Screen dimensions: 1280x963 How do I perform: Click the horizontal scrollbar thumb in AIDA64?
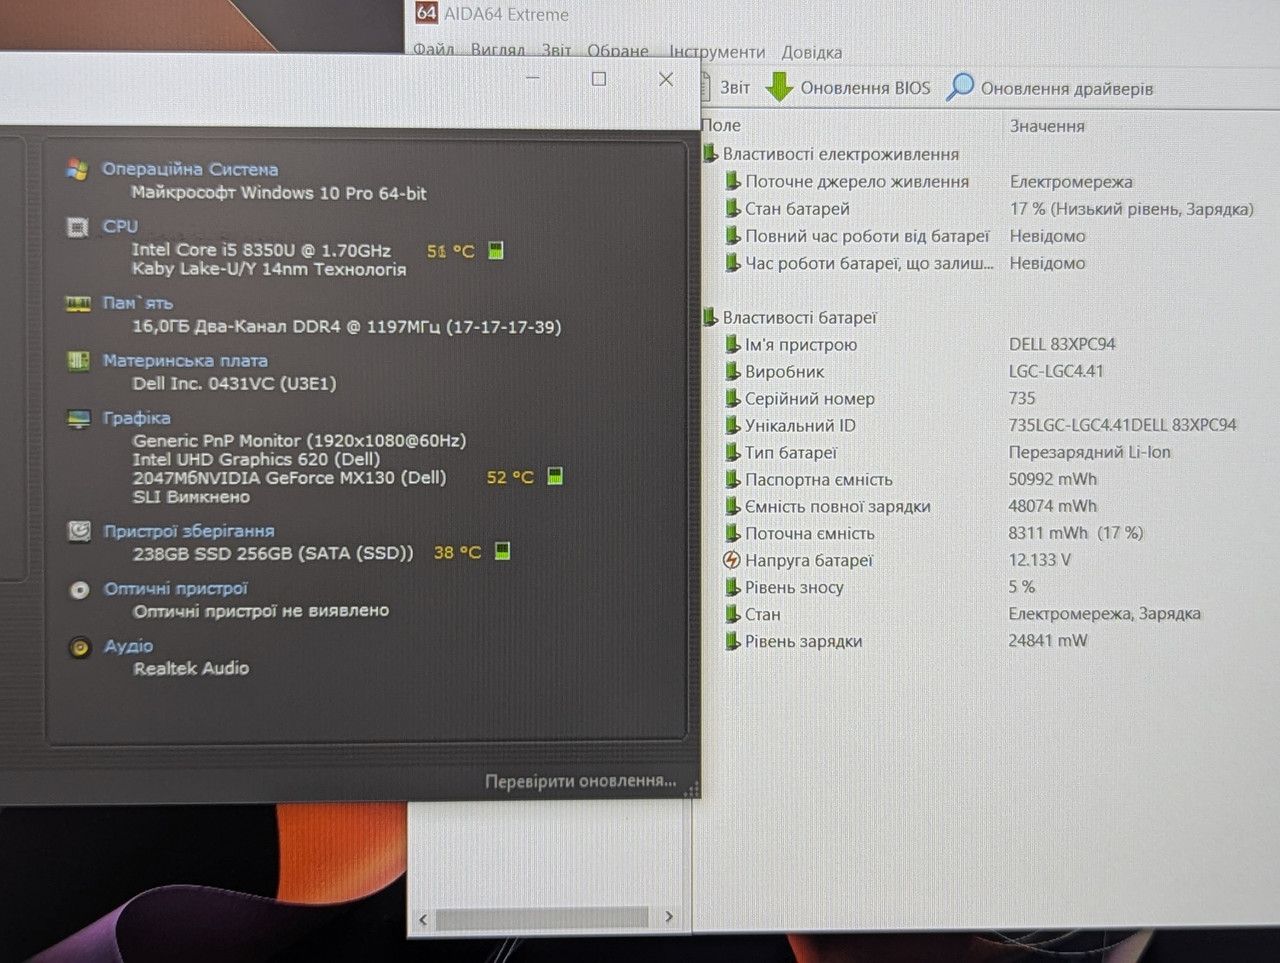[542, 917]
